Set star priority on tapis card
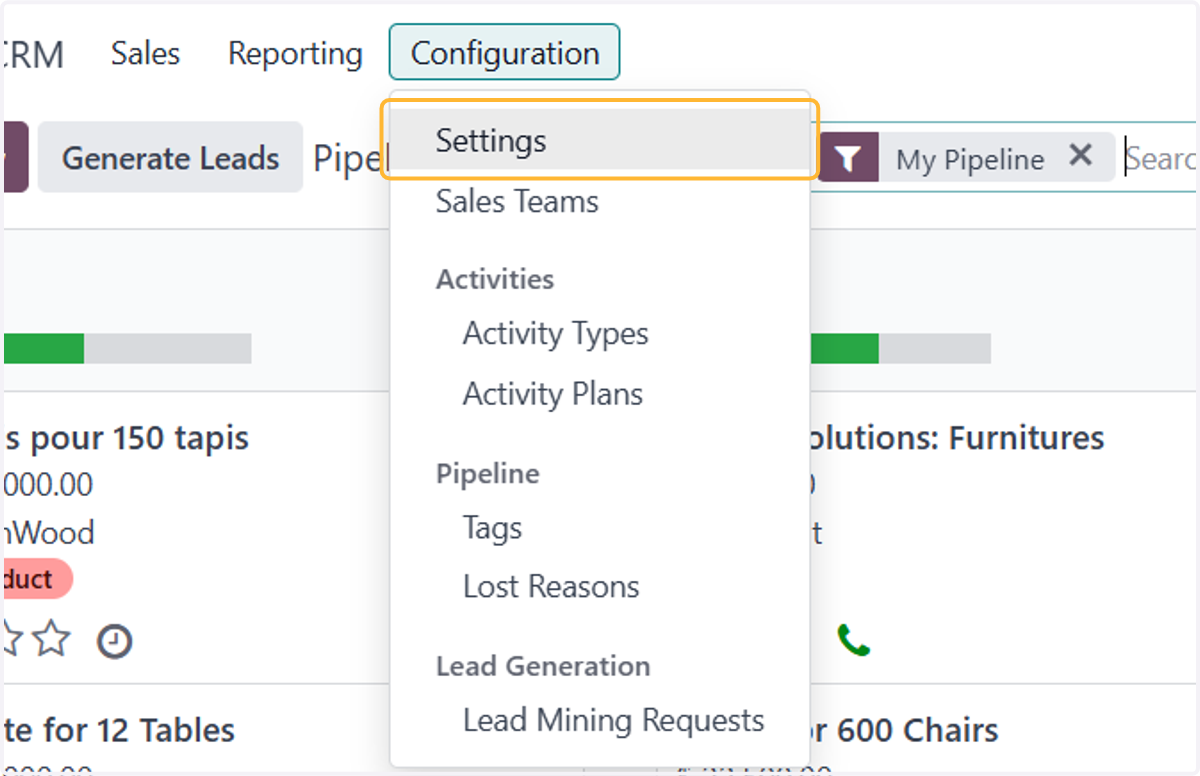 coord(52,640)
